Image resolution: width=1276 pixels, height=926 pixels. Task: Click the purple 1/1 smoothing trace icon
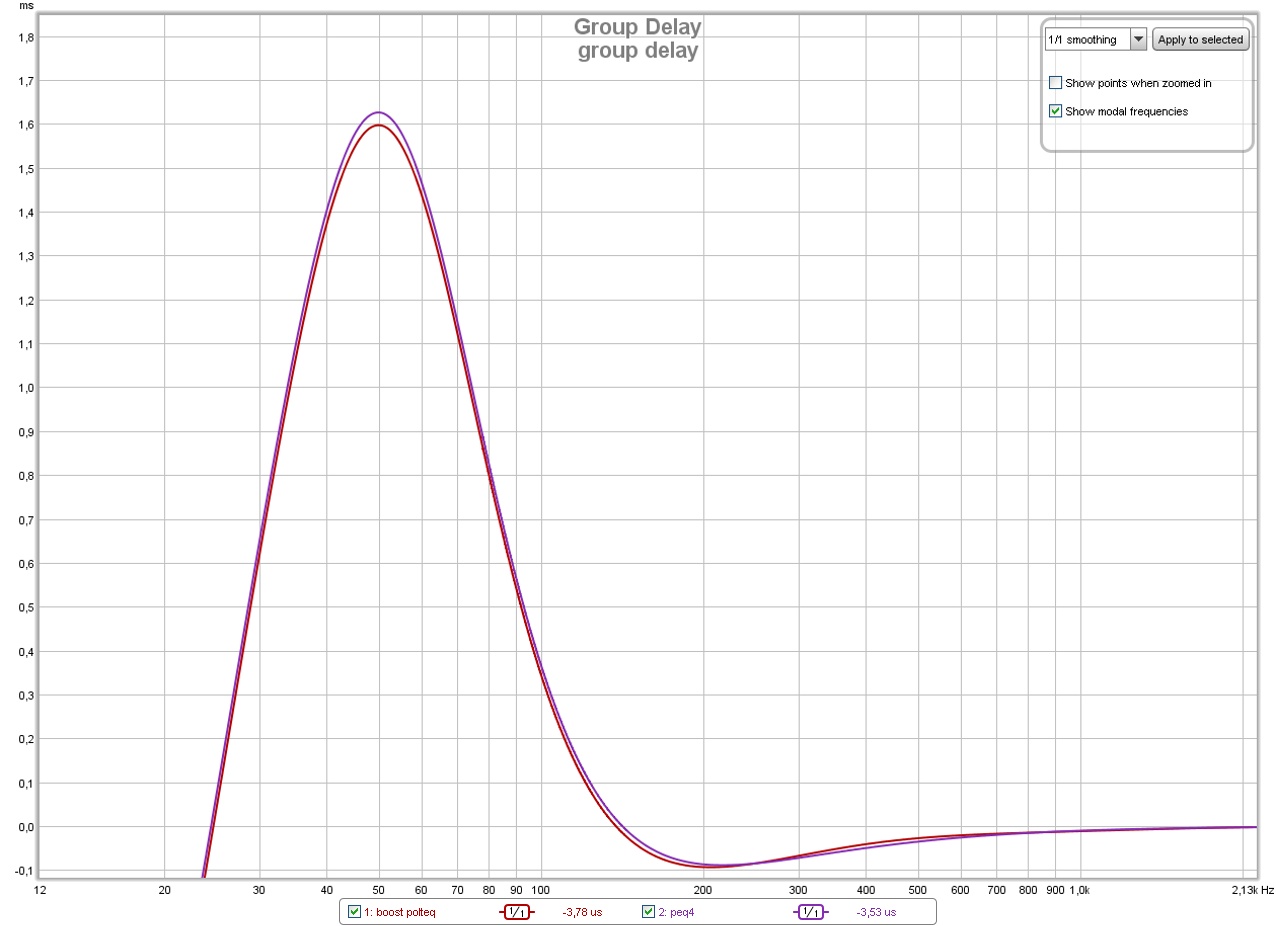pos(811,911)
